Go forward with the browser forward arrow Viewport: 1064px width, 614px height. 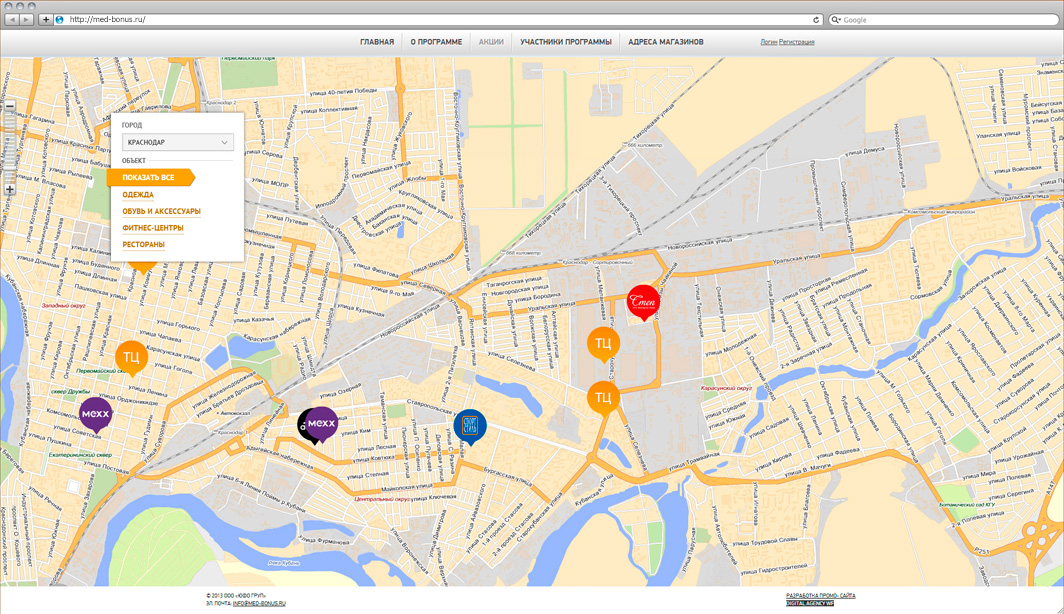pyautogui.click(x=26, y=20)
